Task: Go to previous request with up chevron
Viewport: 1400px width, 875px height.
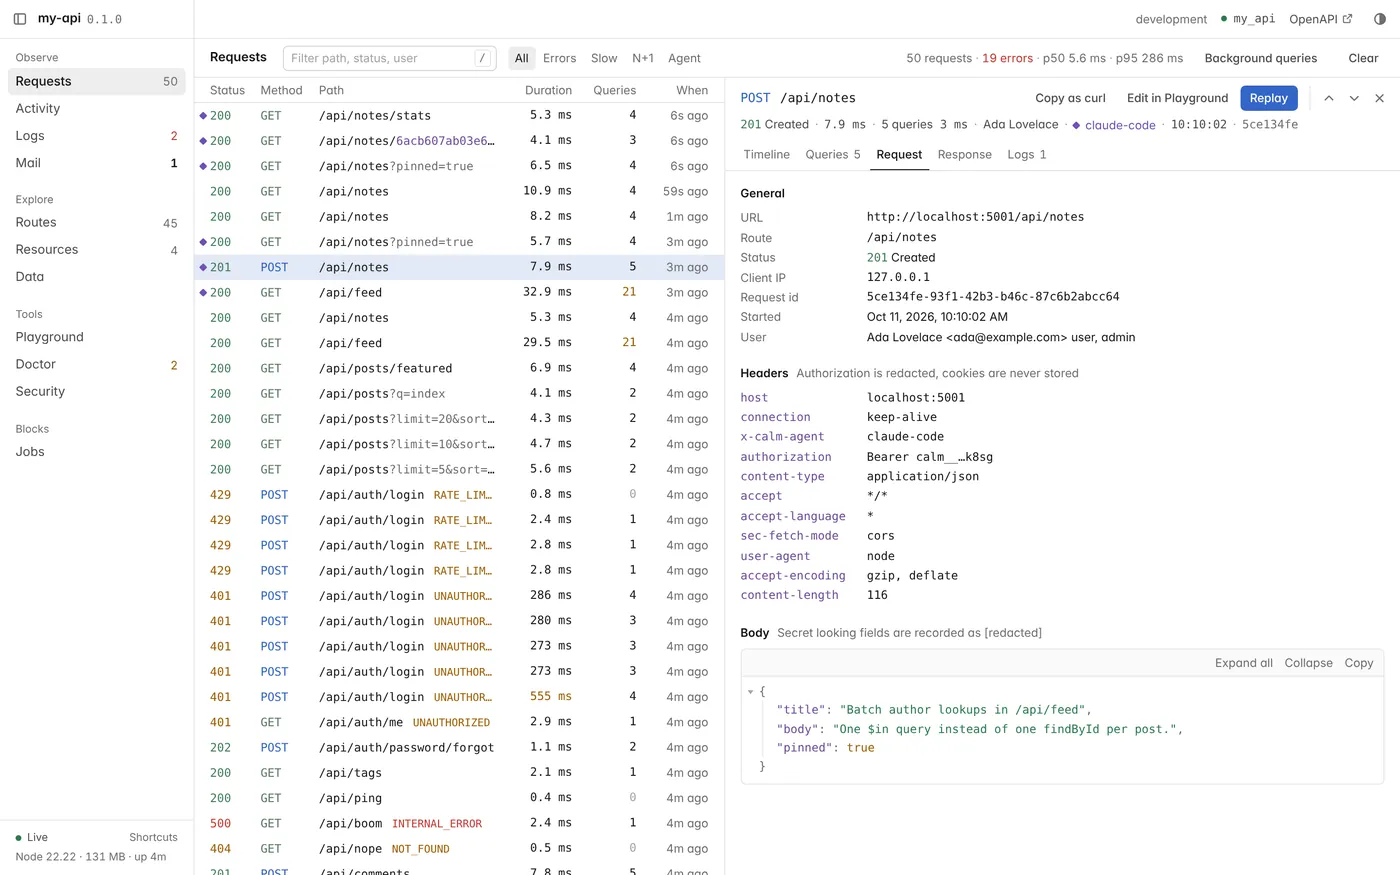Action: point(1329,98)
